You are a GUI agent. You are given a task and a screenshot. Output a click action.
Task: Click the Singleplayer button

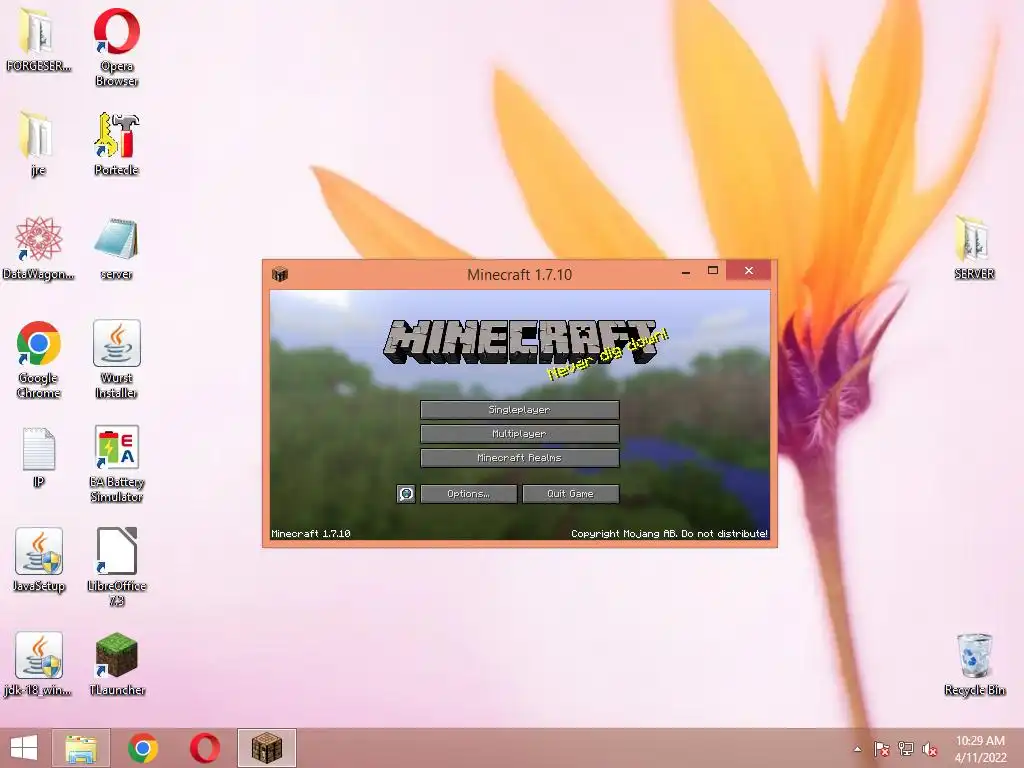point(519,409)
